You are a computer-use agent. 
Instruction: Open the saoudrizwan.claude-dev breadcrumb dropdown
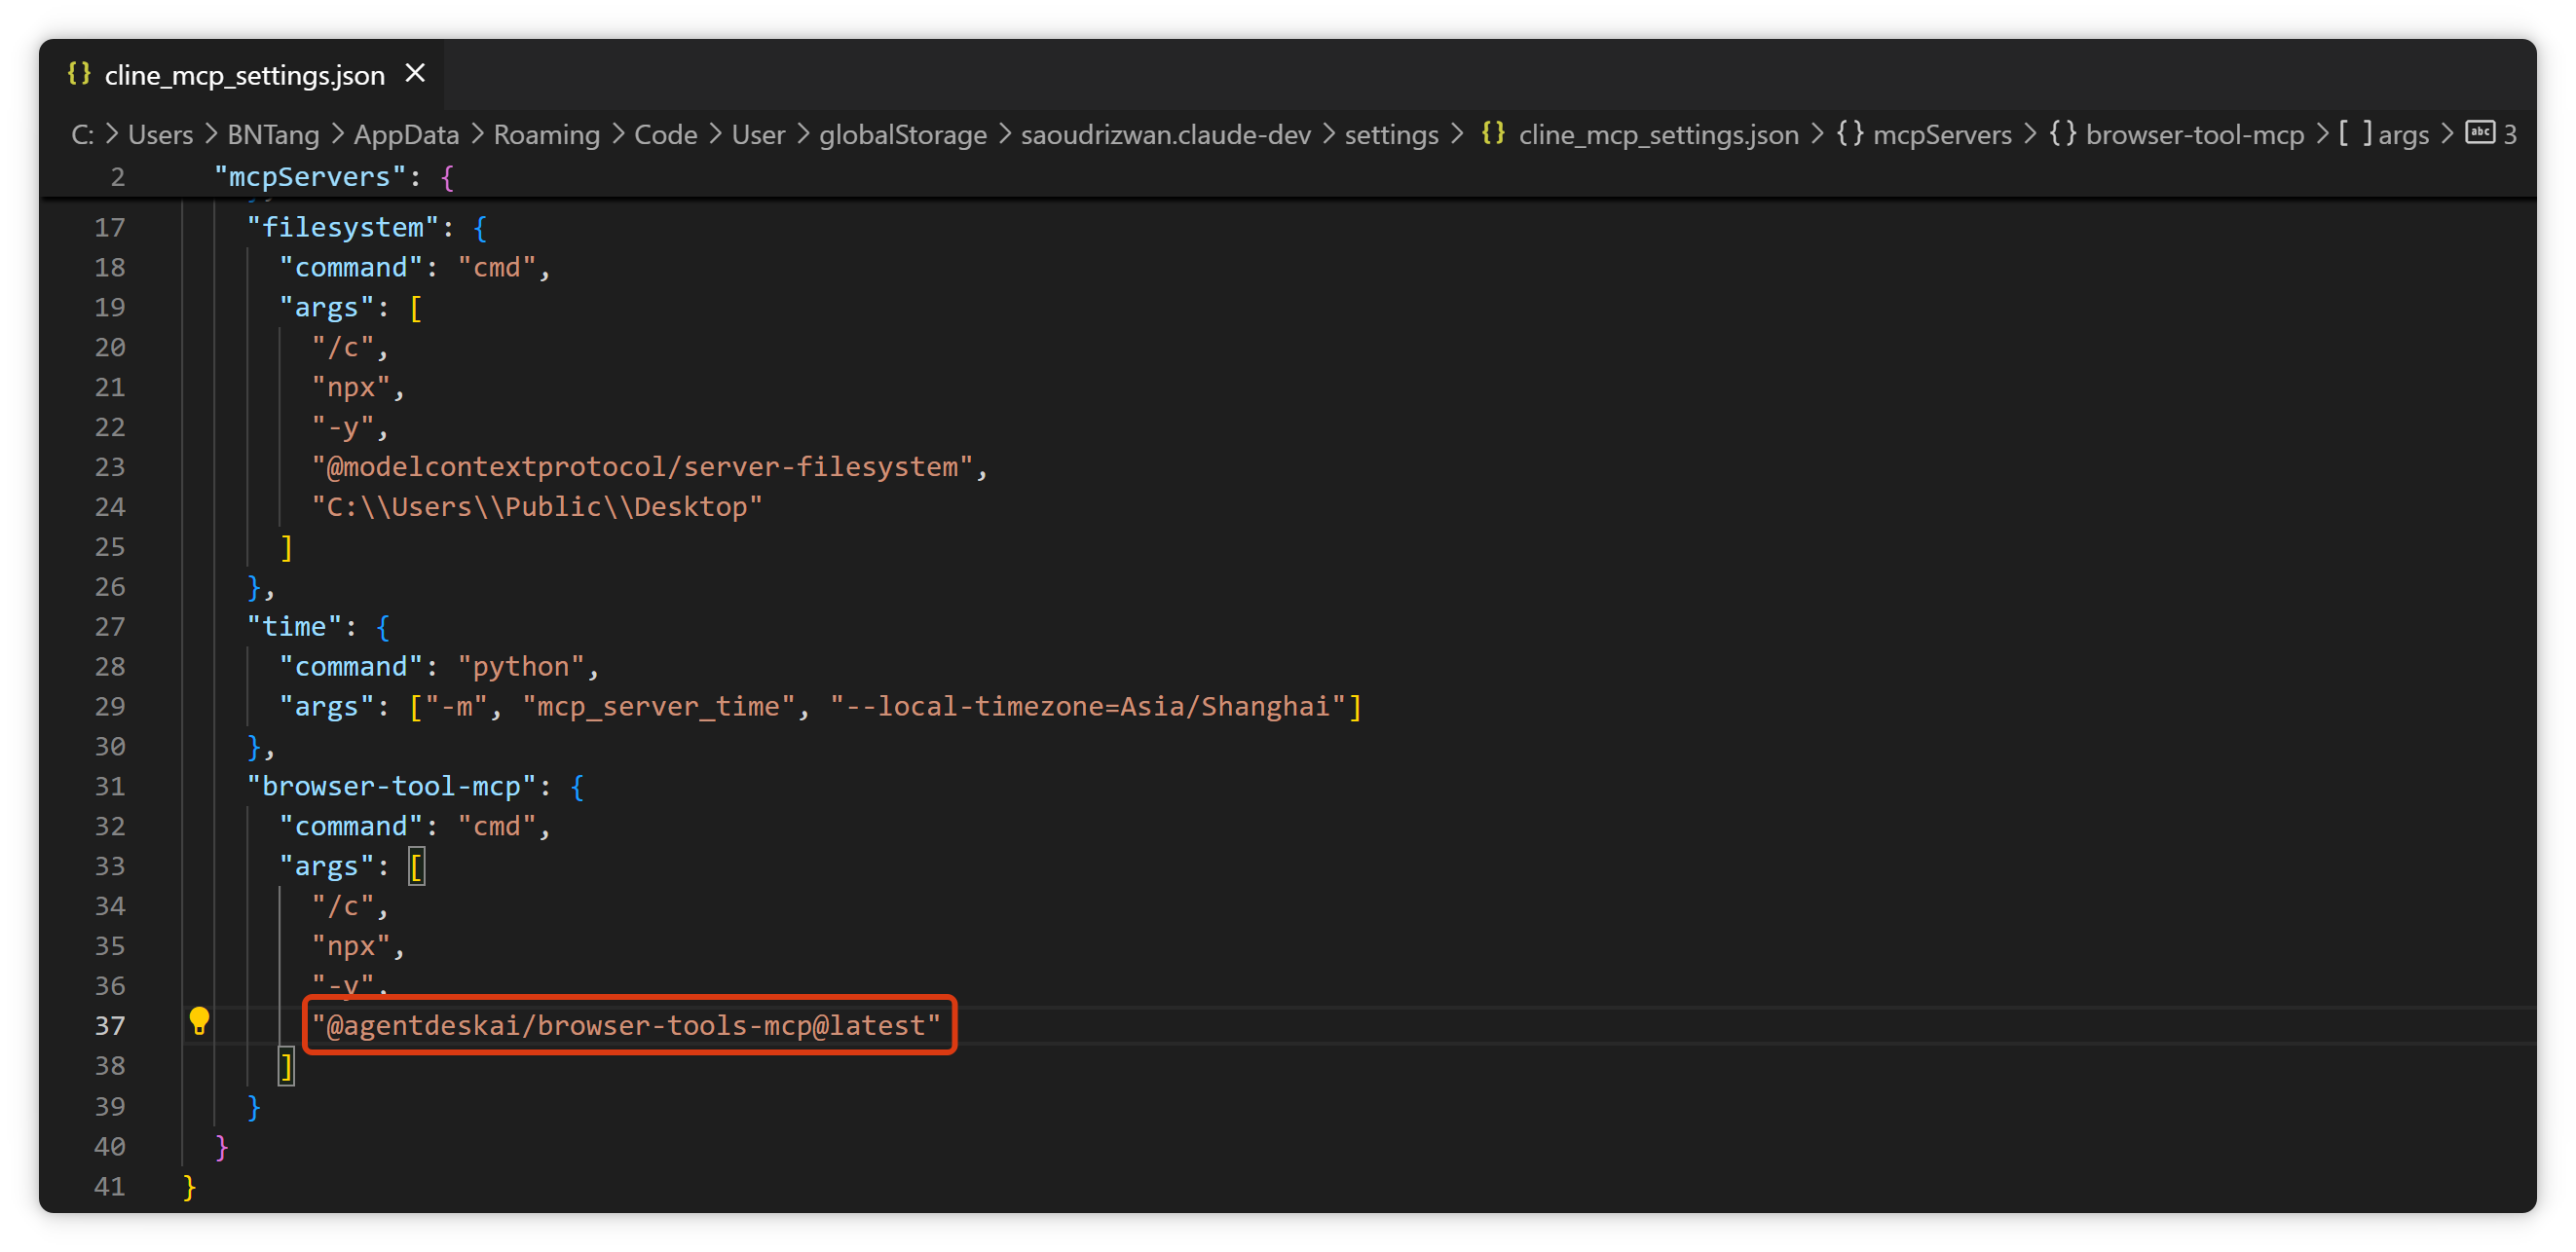click(x=1165, y=135)
